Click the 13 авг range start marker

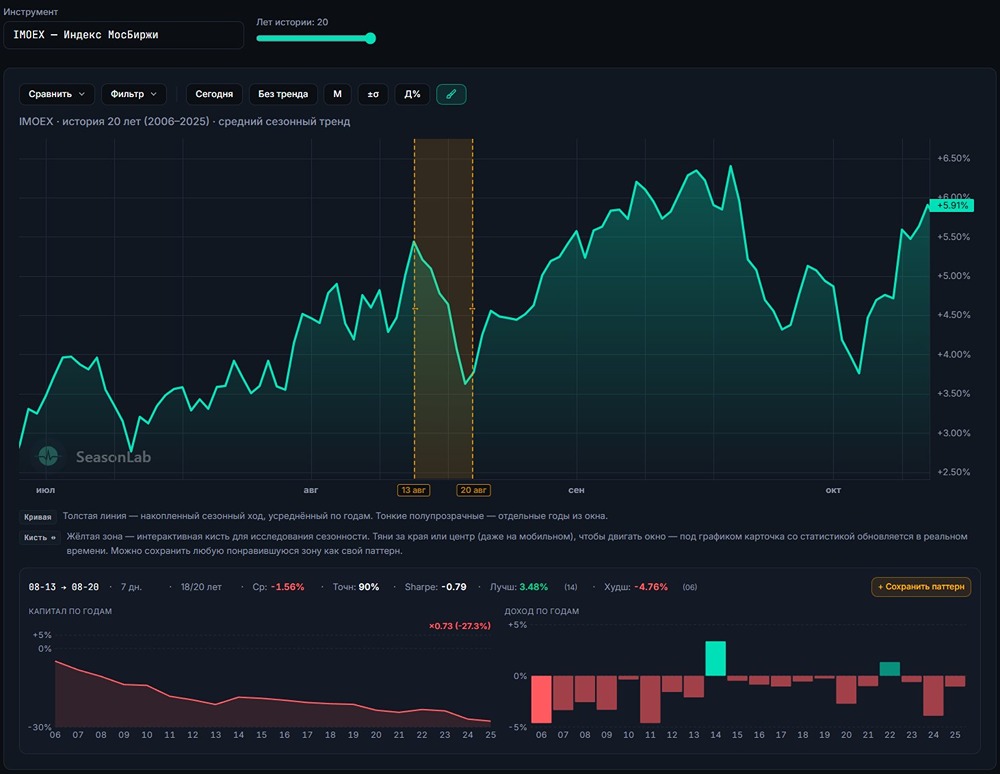click(413, 490)
